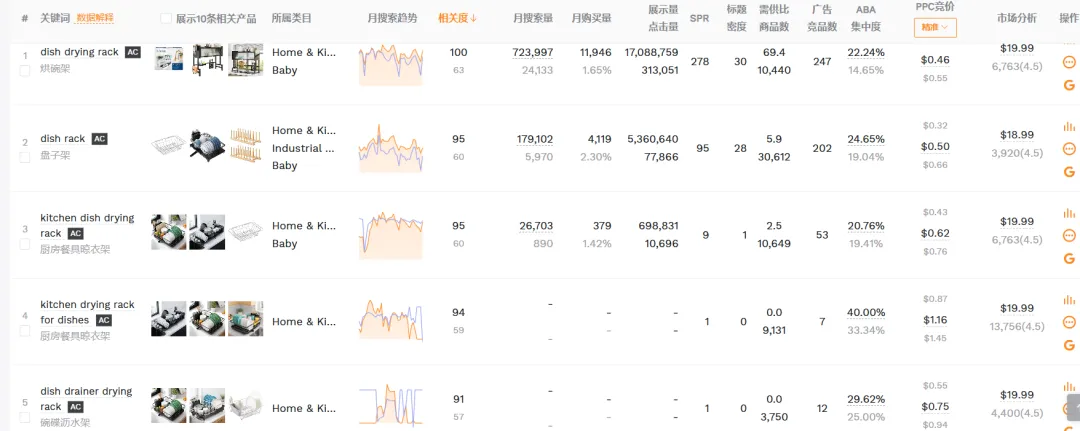1080x431 pixels.
Task: Open bar chart analysis for dish rack row
Action: click(1069, 126)
